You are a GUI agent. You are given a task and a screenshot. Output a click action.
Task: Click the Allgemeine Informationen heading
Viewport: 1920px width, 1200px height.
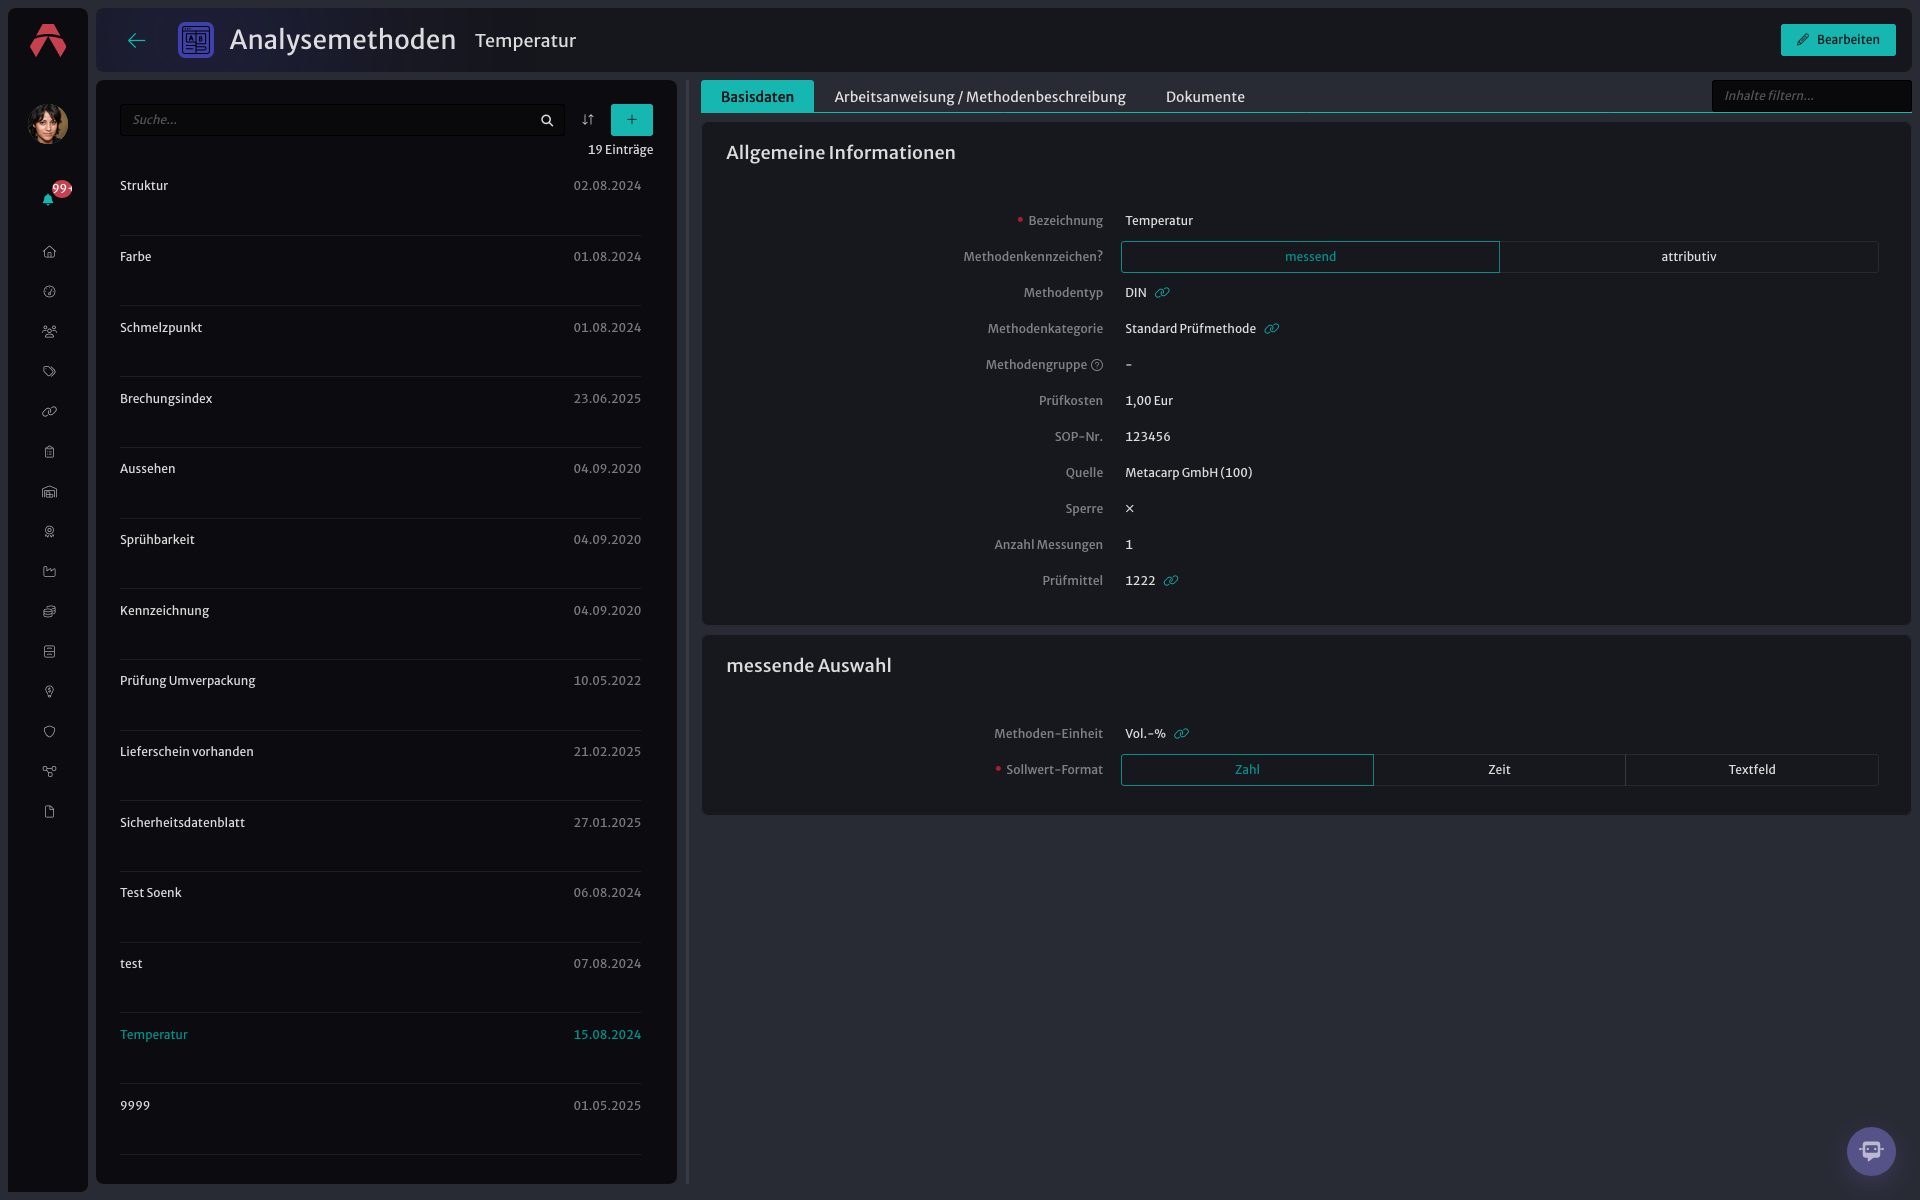pos(841,153)
